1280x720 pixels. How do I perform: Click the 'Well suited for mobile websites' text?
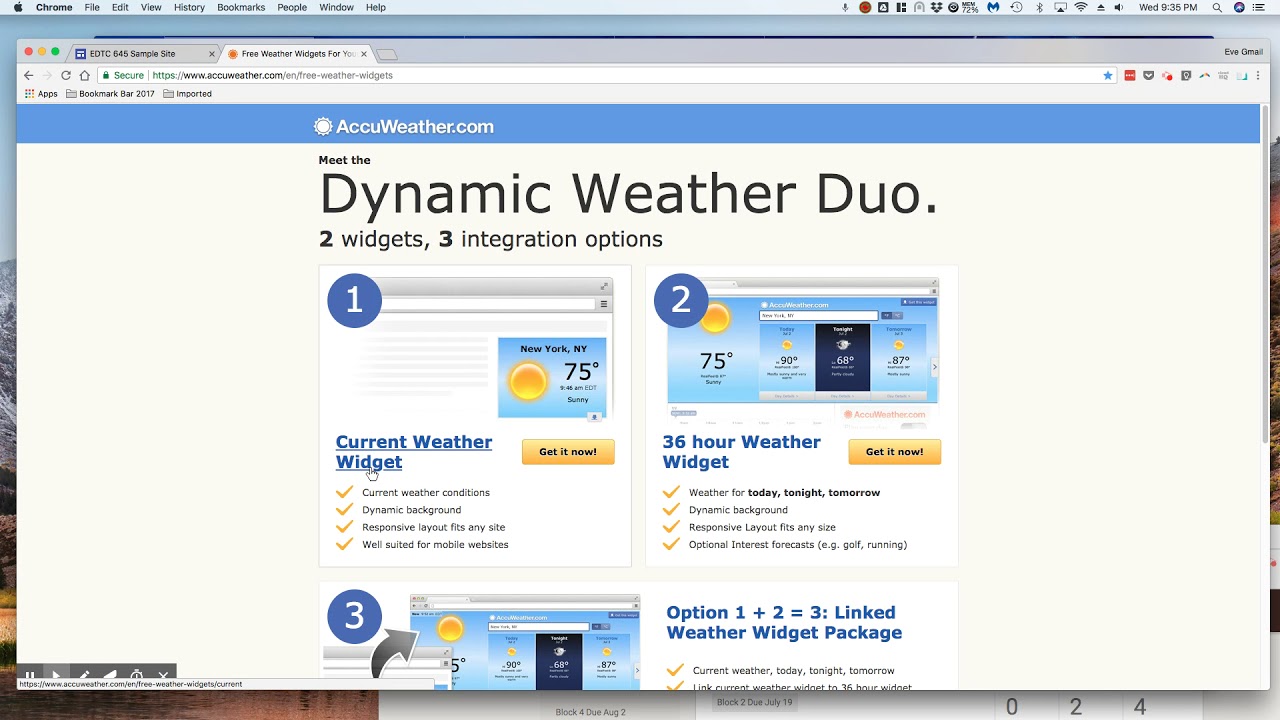[x=435, y=545]
